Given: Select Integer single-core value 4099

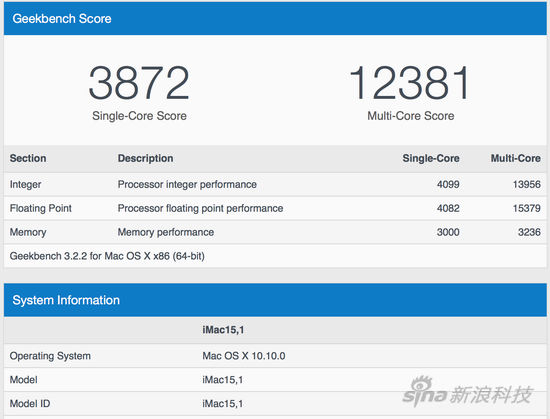Looking at the screenshot, I should coord(448,184).
